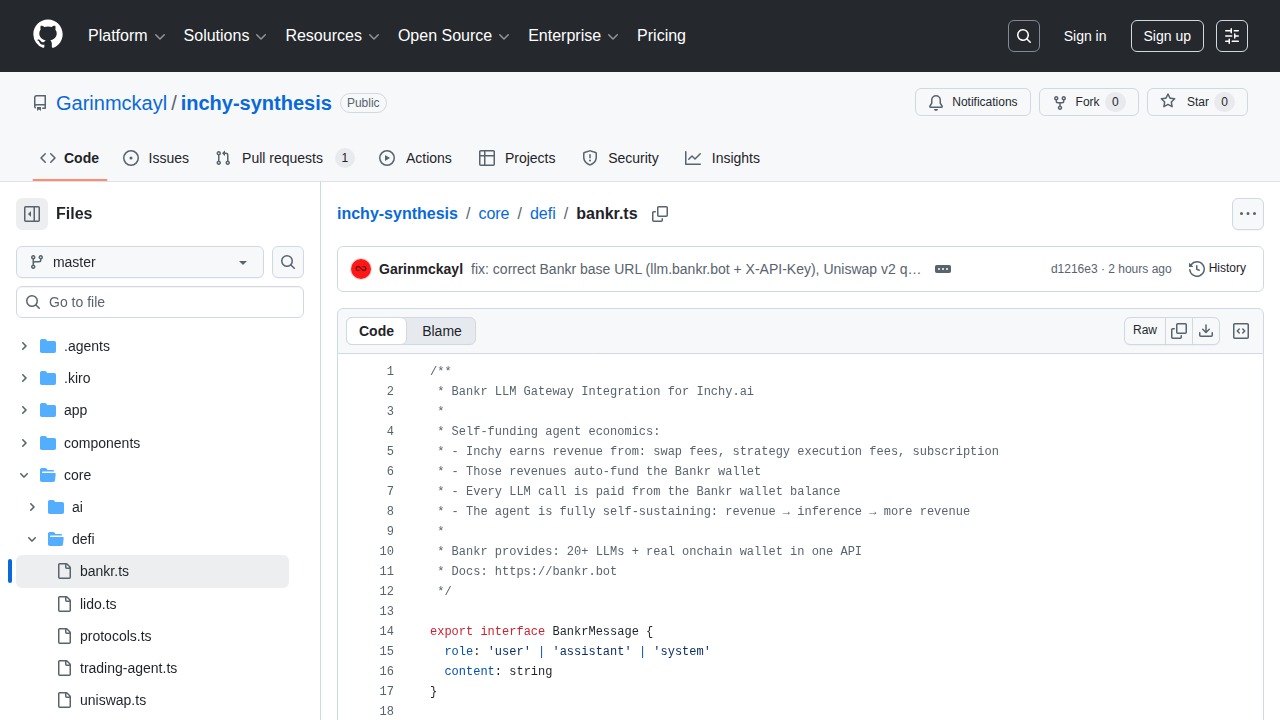Download the raw bankr.ts file
This screenshot has height=720, width=1280.
(1206, 331)
